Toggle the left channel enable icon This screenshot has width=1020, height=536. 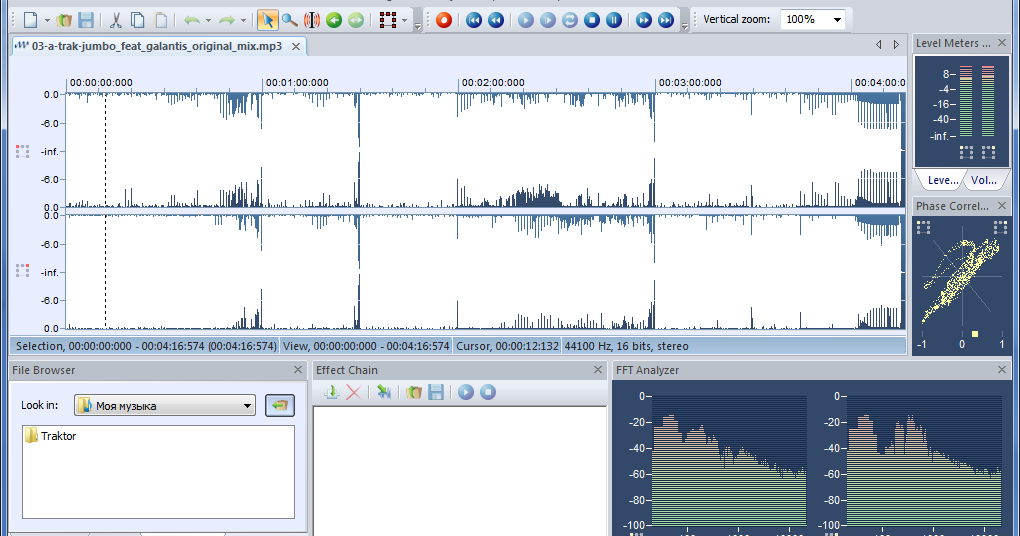pos(23,152)
